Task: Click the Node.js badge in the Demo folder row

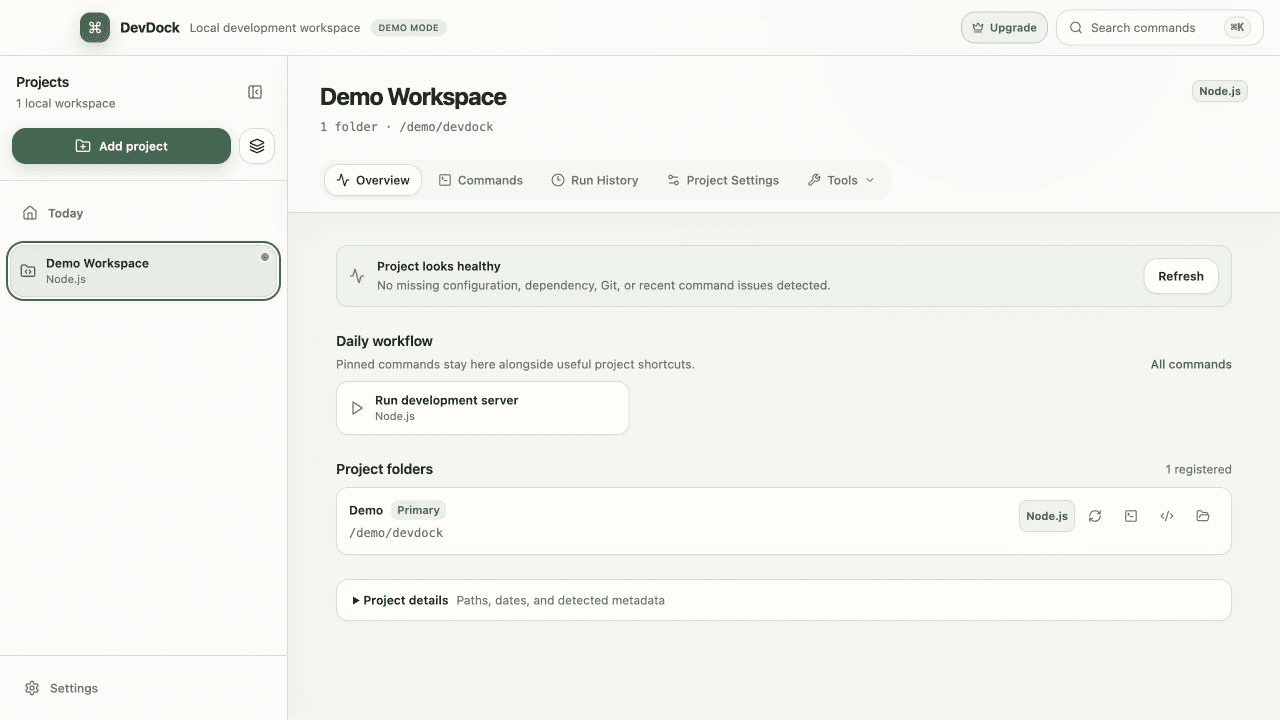Action: coord(1047,516)
